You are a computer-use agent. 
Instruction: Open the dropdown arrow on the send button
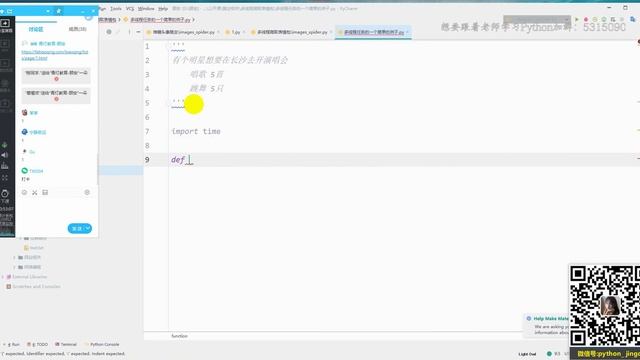tap(88, 229)
